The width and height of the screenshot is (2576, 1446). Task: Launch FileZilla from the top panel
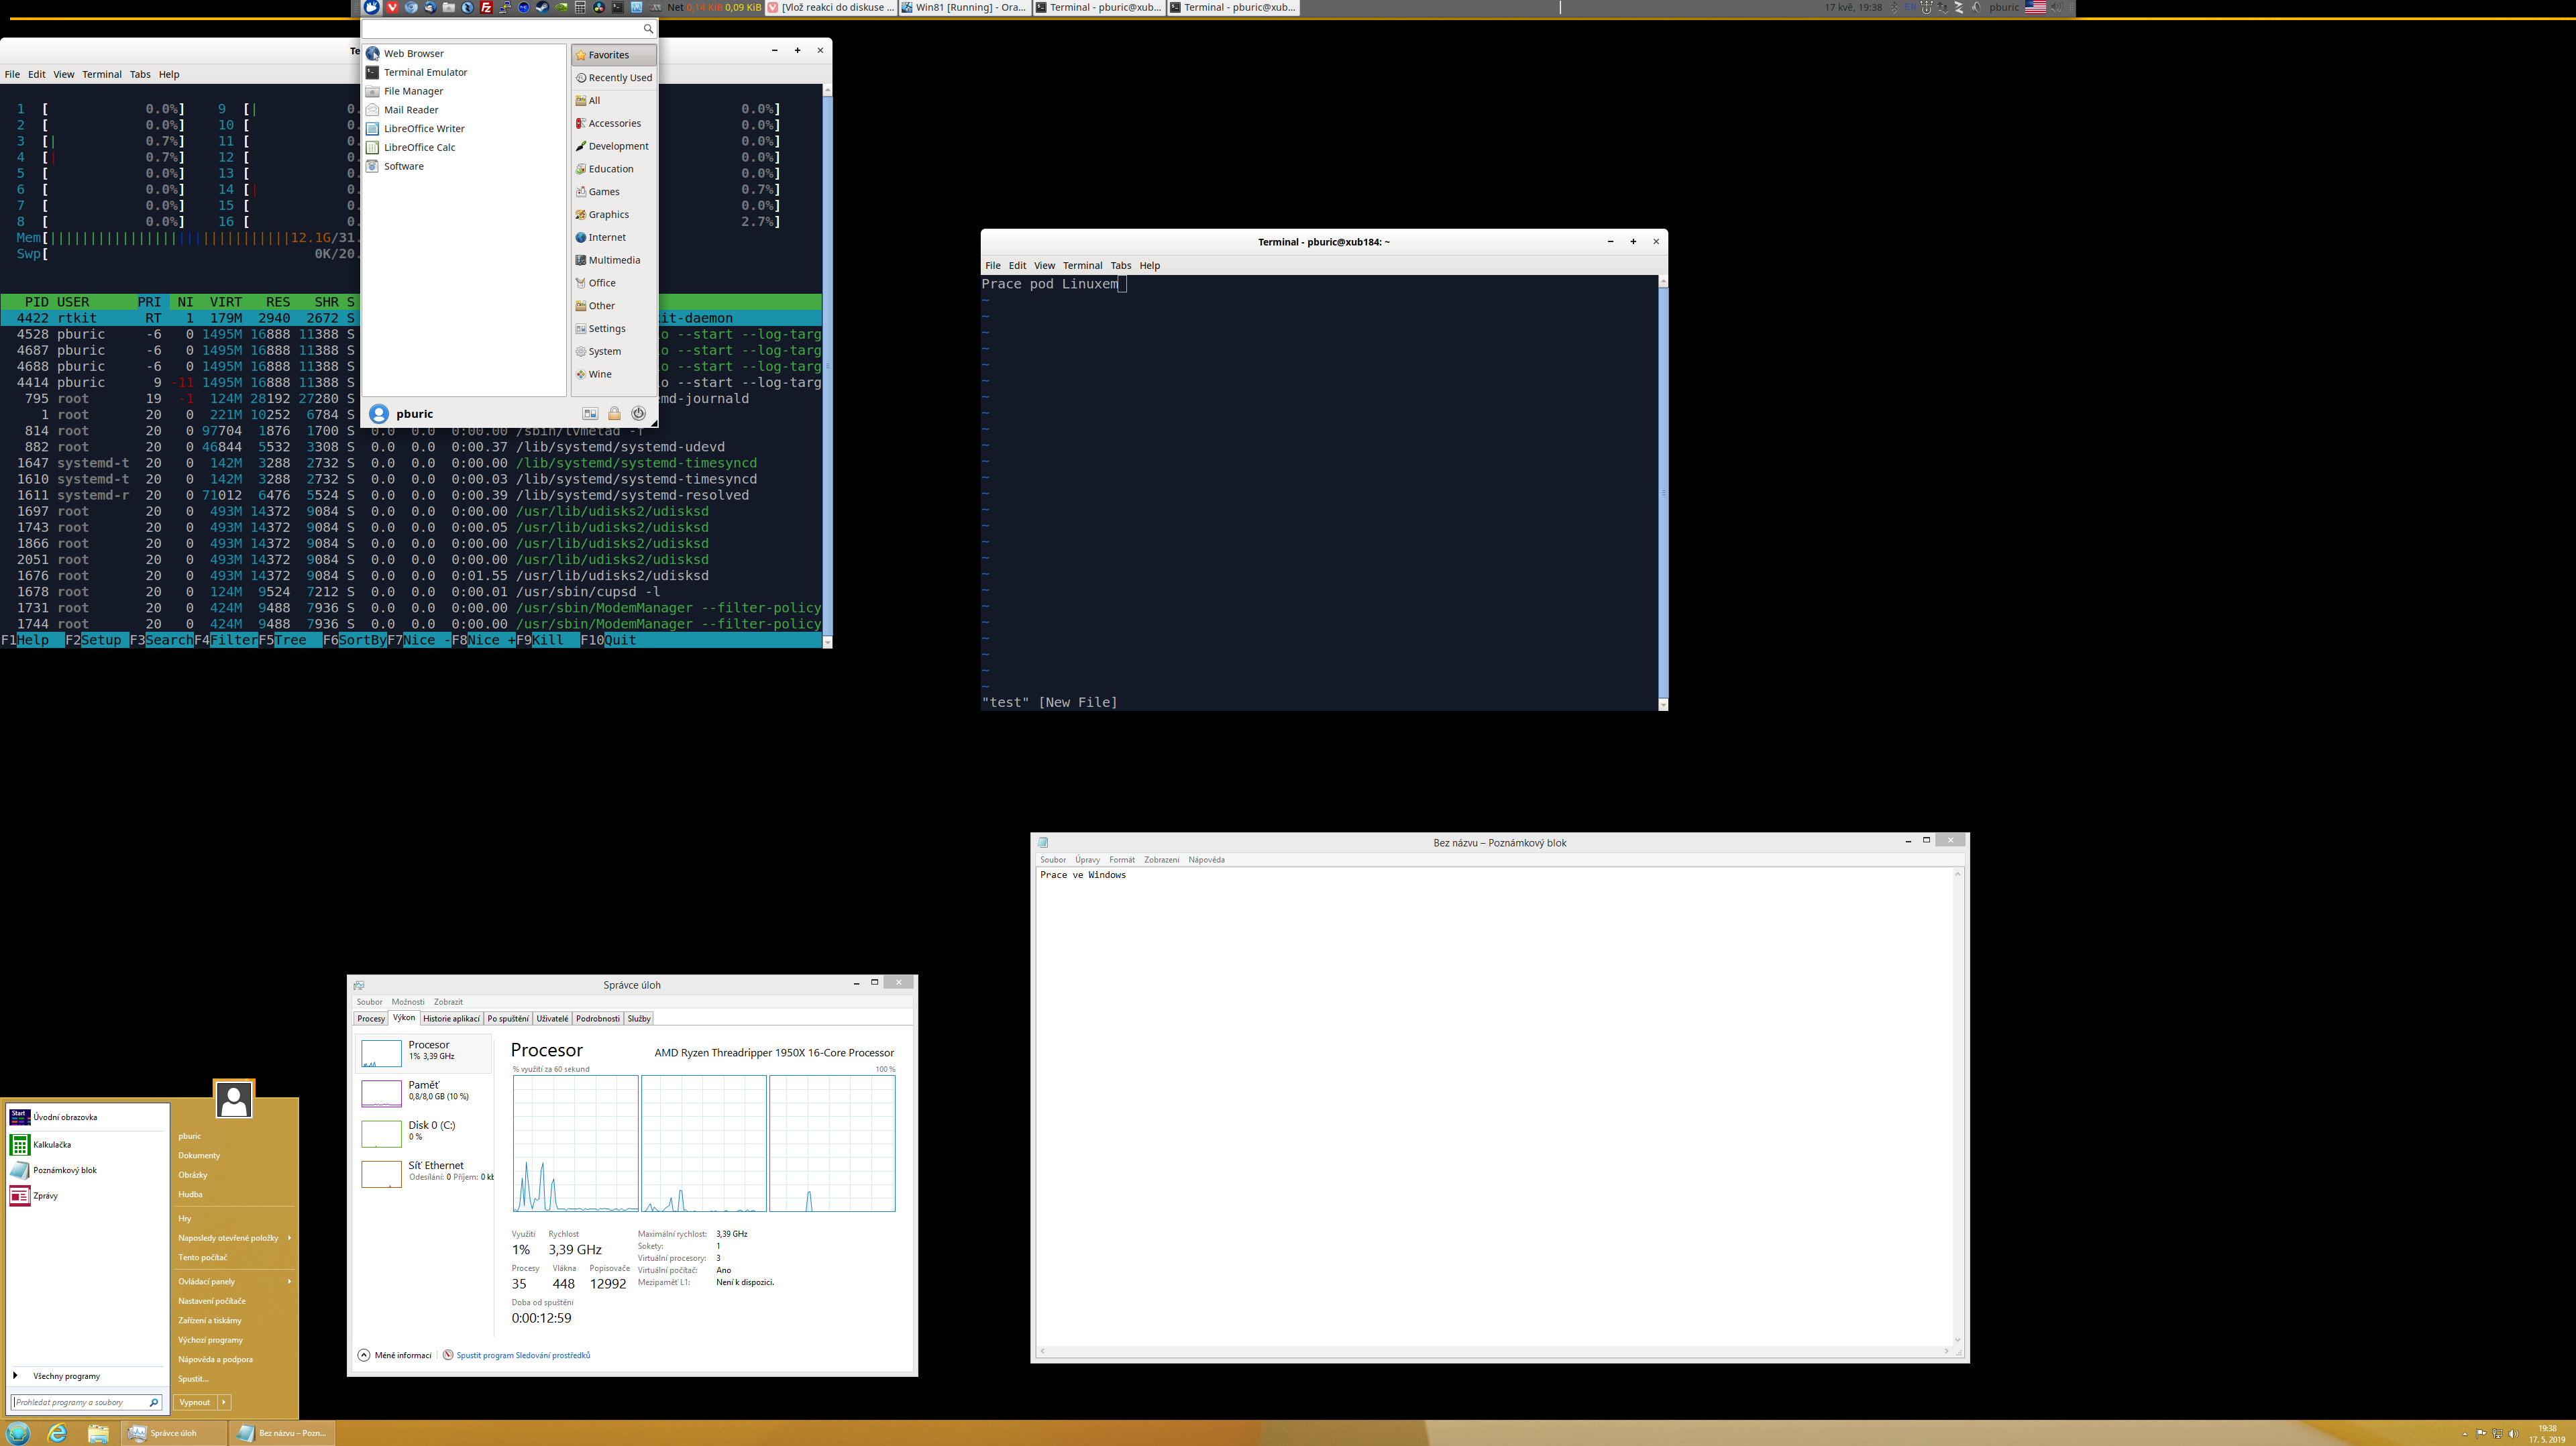point(487,7)
